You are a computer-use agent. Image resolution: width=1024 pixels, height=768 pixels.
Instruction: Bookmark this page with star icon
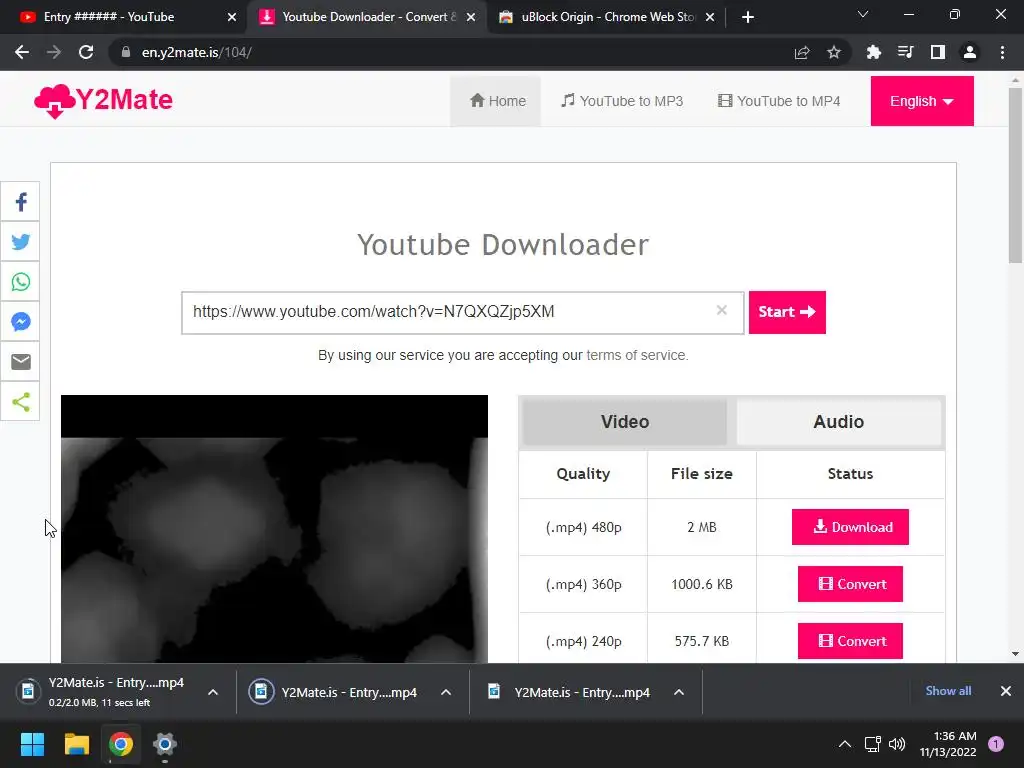pos(834,52)
